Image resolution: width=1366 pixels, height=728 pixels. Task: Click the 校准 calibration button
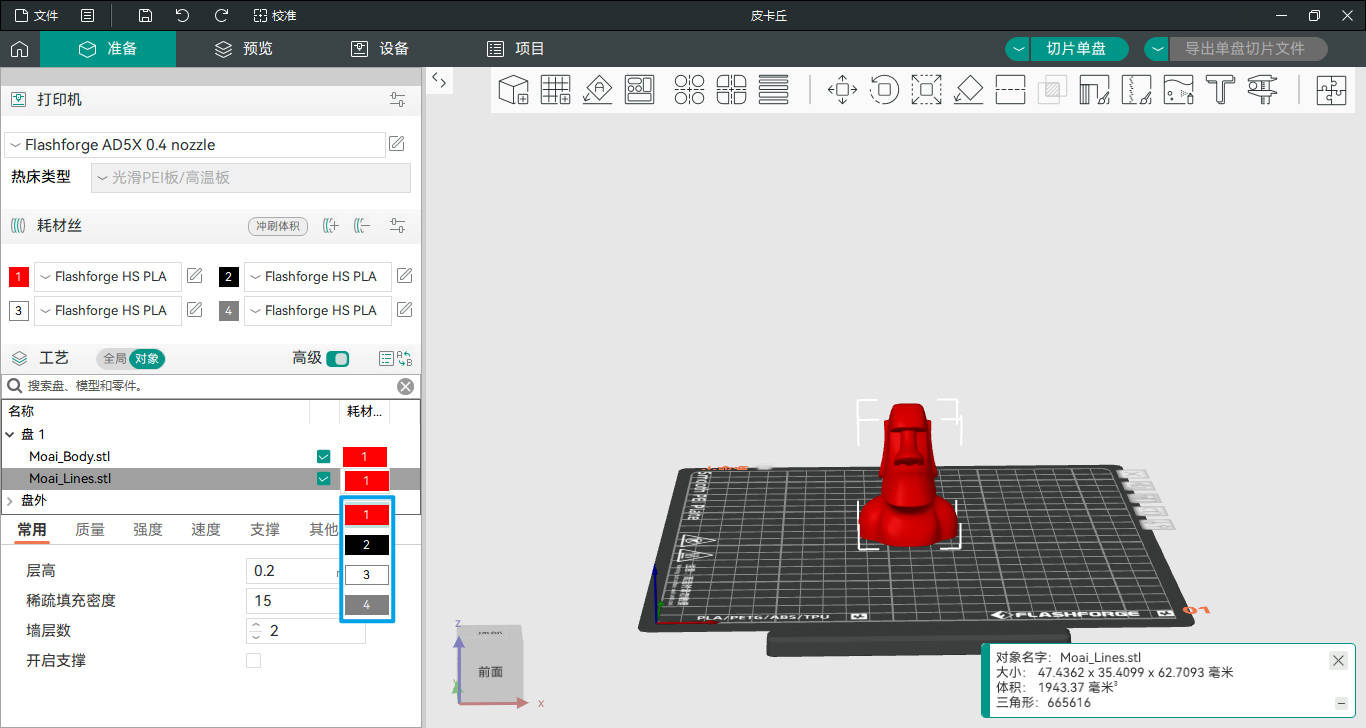coord(275,16)
